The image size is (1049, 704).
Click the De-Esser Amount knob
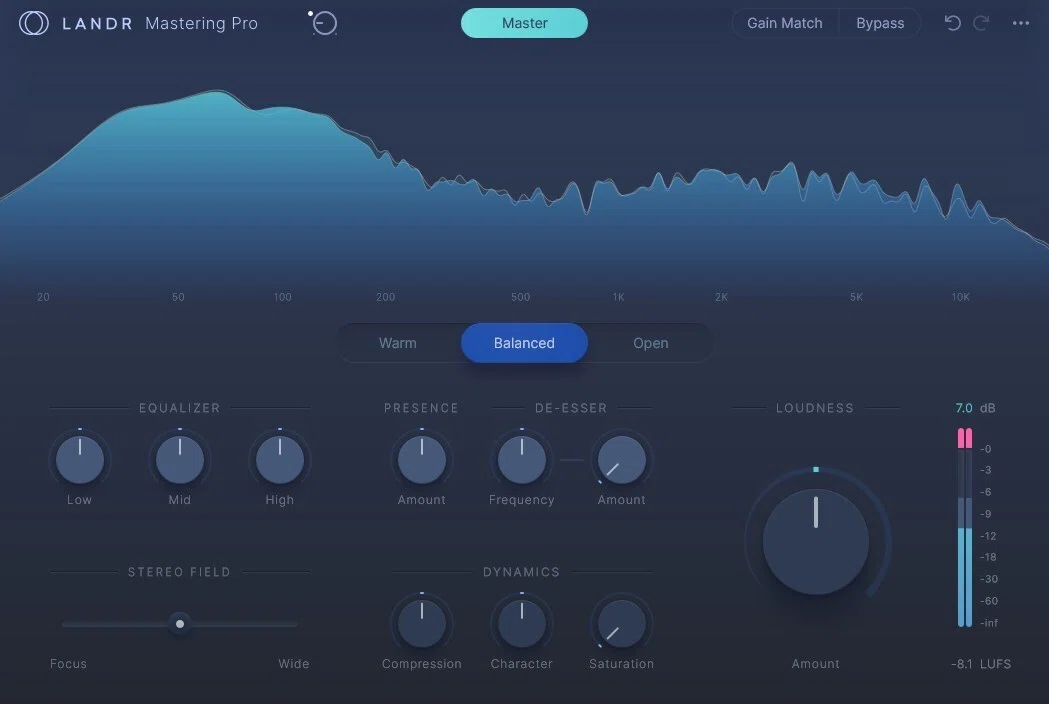click(622, 460)
